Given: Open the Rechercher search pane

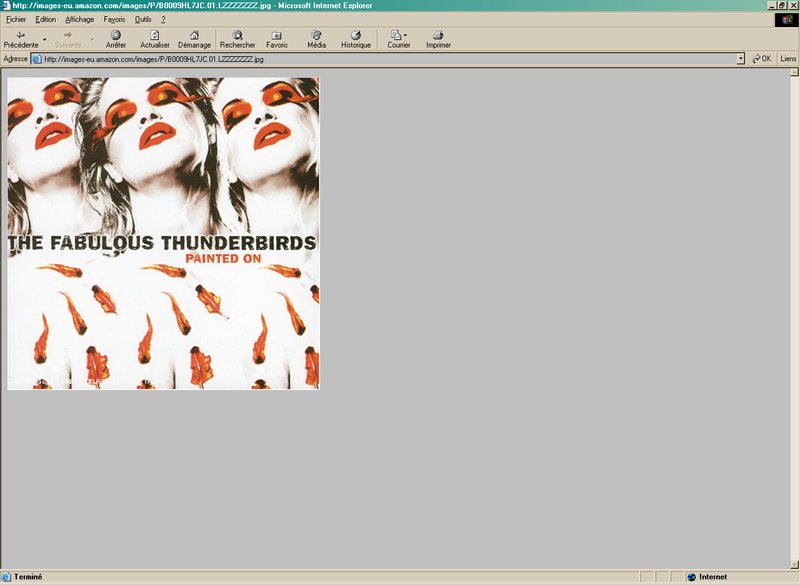Looking at the screenshot, I should coord(237,40).
